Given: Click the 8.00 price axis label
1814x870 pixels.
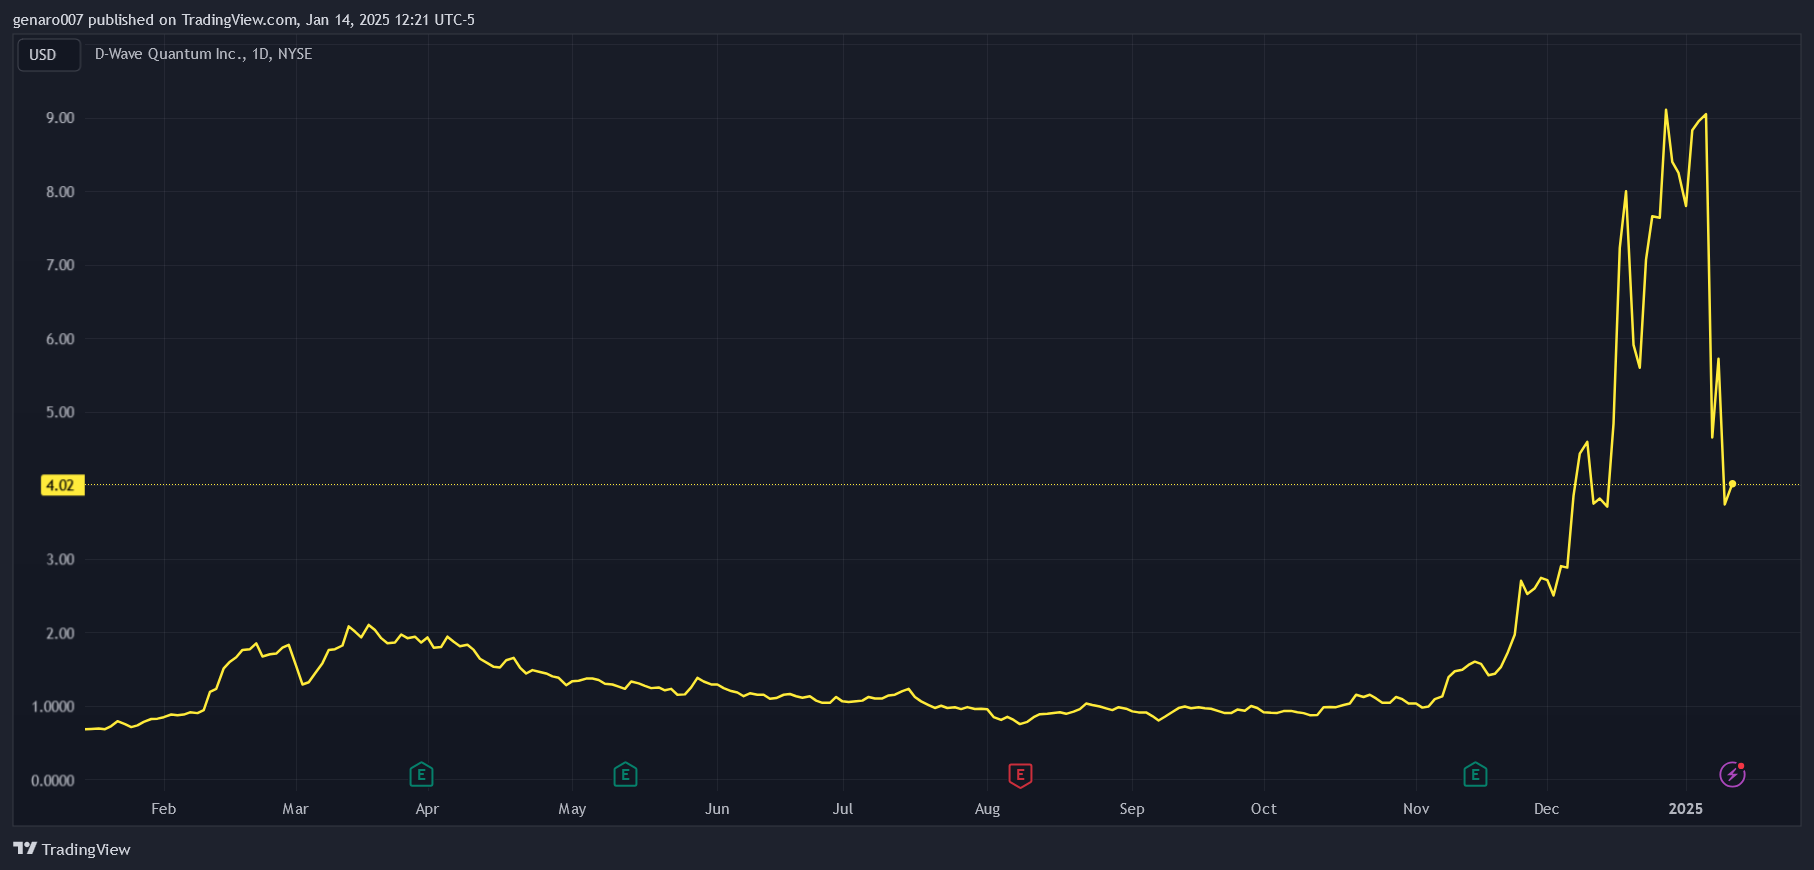Looking at the screenshot, I should [x=60, y=192].
